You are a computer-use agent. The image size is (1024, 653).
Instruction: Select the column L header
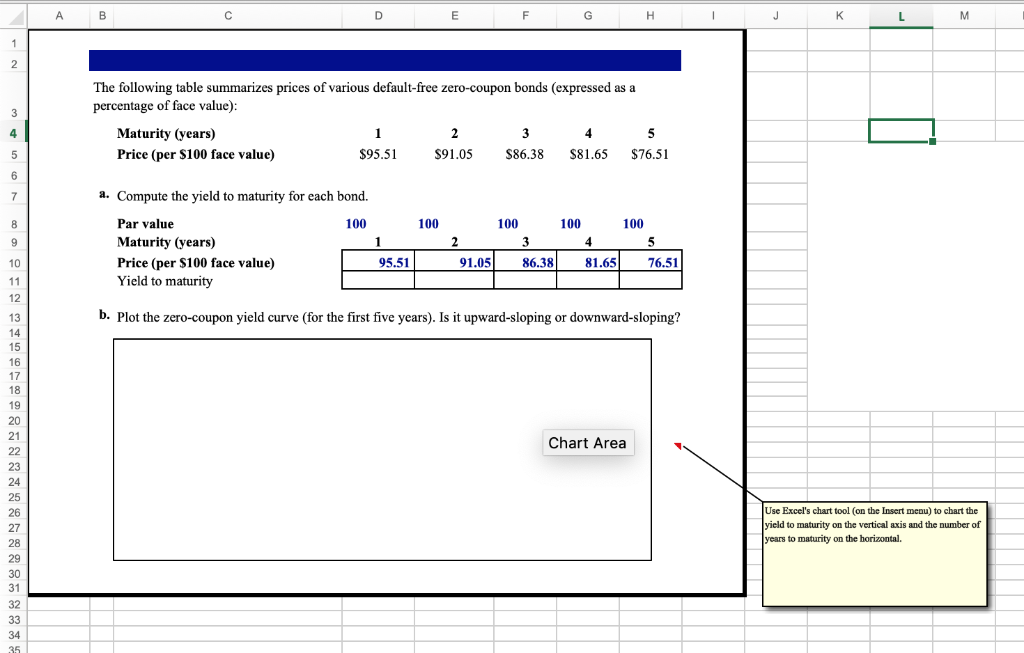[x=901, y=15]
